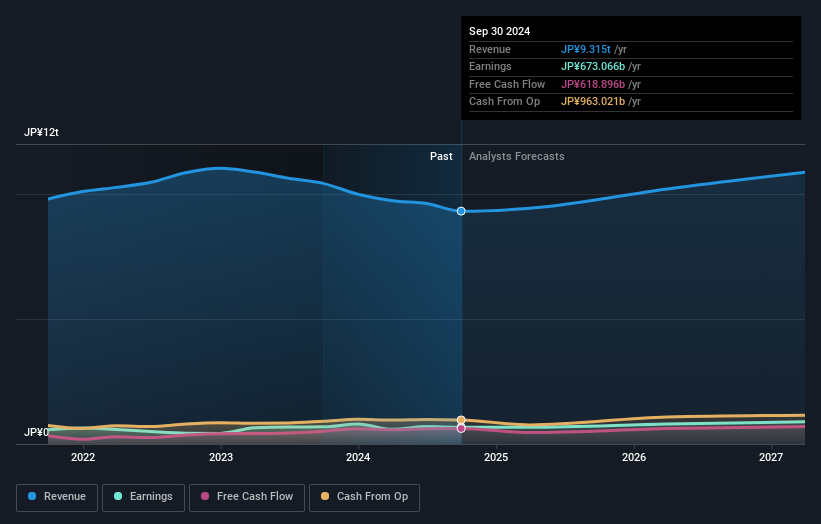
Task: Click the 2022 x-axis label
Action: [83, 458]
